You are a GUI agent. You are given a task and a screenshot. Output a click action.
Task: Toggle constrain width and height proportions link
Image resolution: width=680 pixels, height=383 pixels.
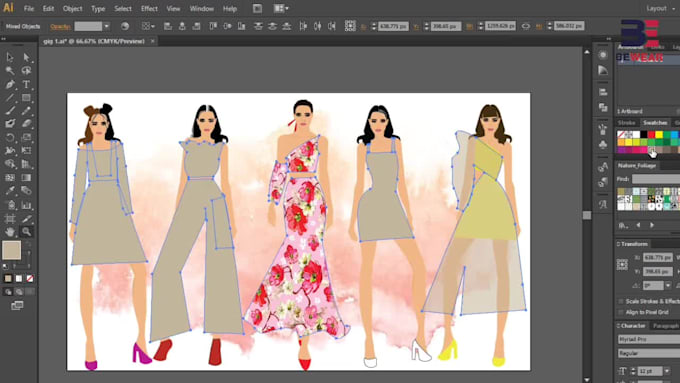pos(526,26)
